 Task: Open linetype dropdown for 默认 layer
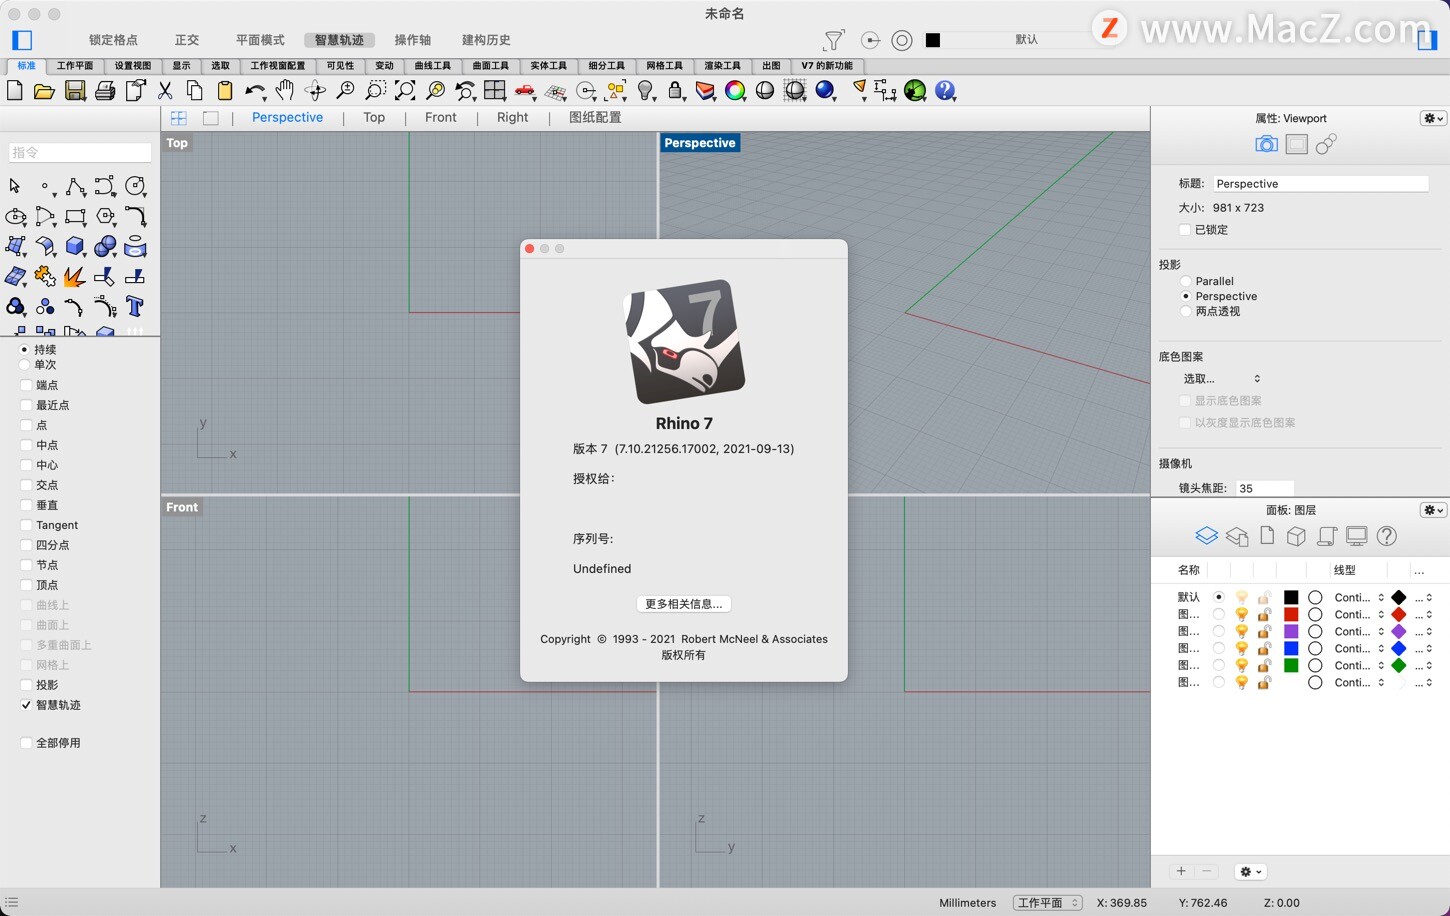pos(1360,598)
